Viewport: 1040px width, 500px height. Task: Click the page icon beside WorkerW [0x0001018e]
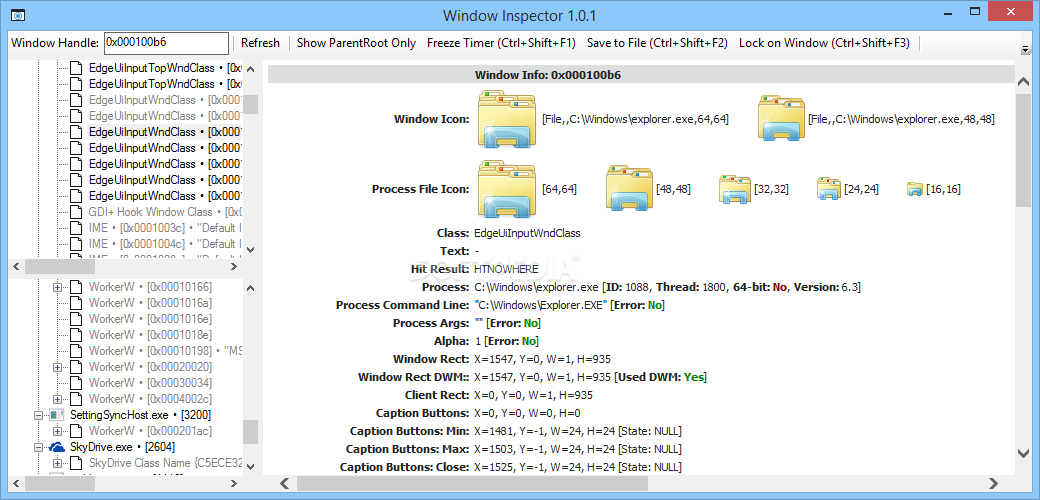(x=77, y=335)
